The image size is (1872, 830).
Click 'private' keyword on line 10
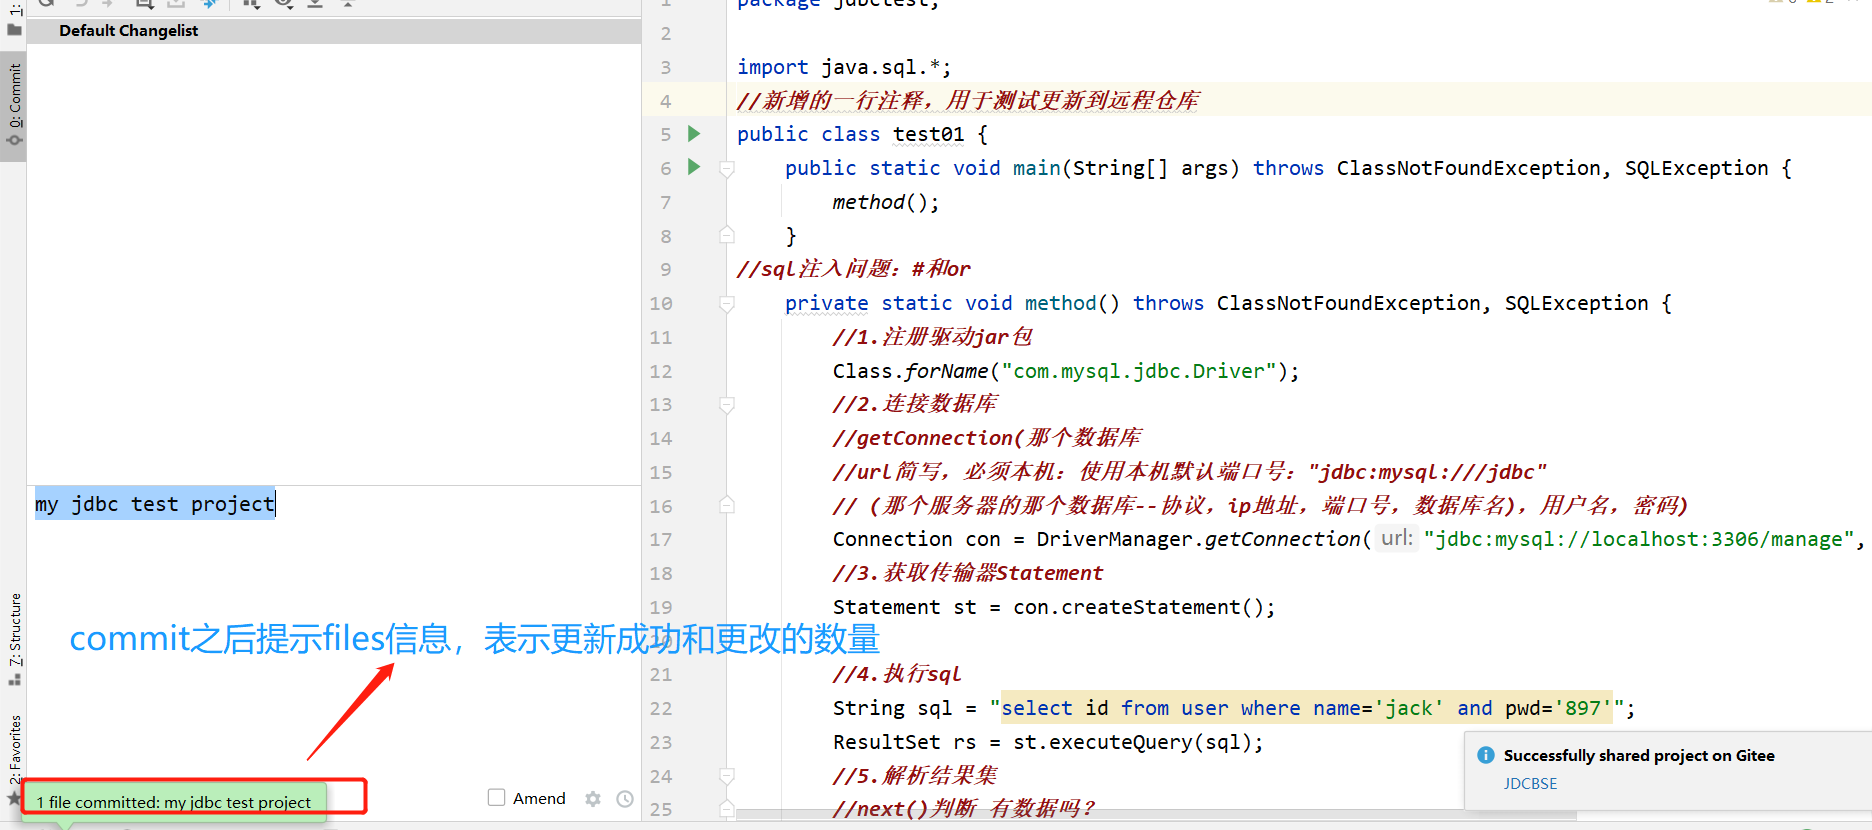point(826,303)
